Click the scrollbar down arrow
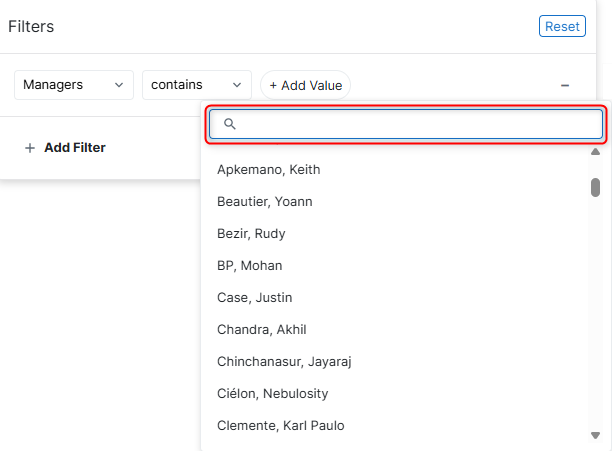 coord(595,435)
